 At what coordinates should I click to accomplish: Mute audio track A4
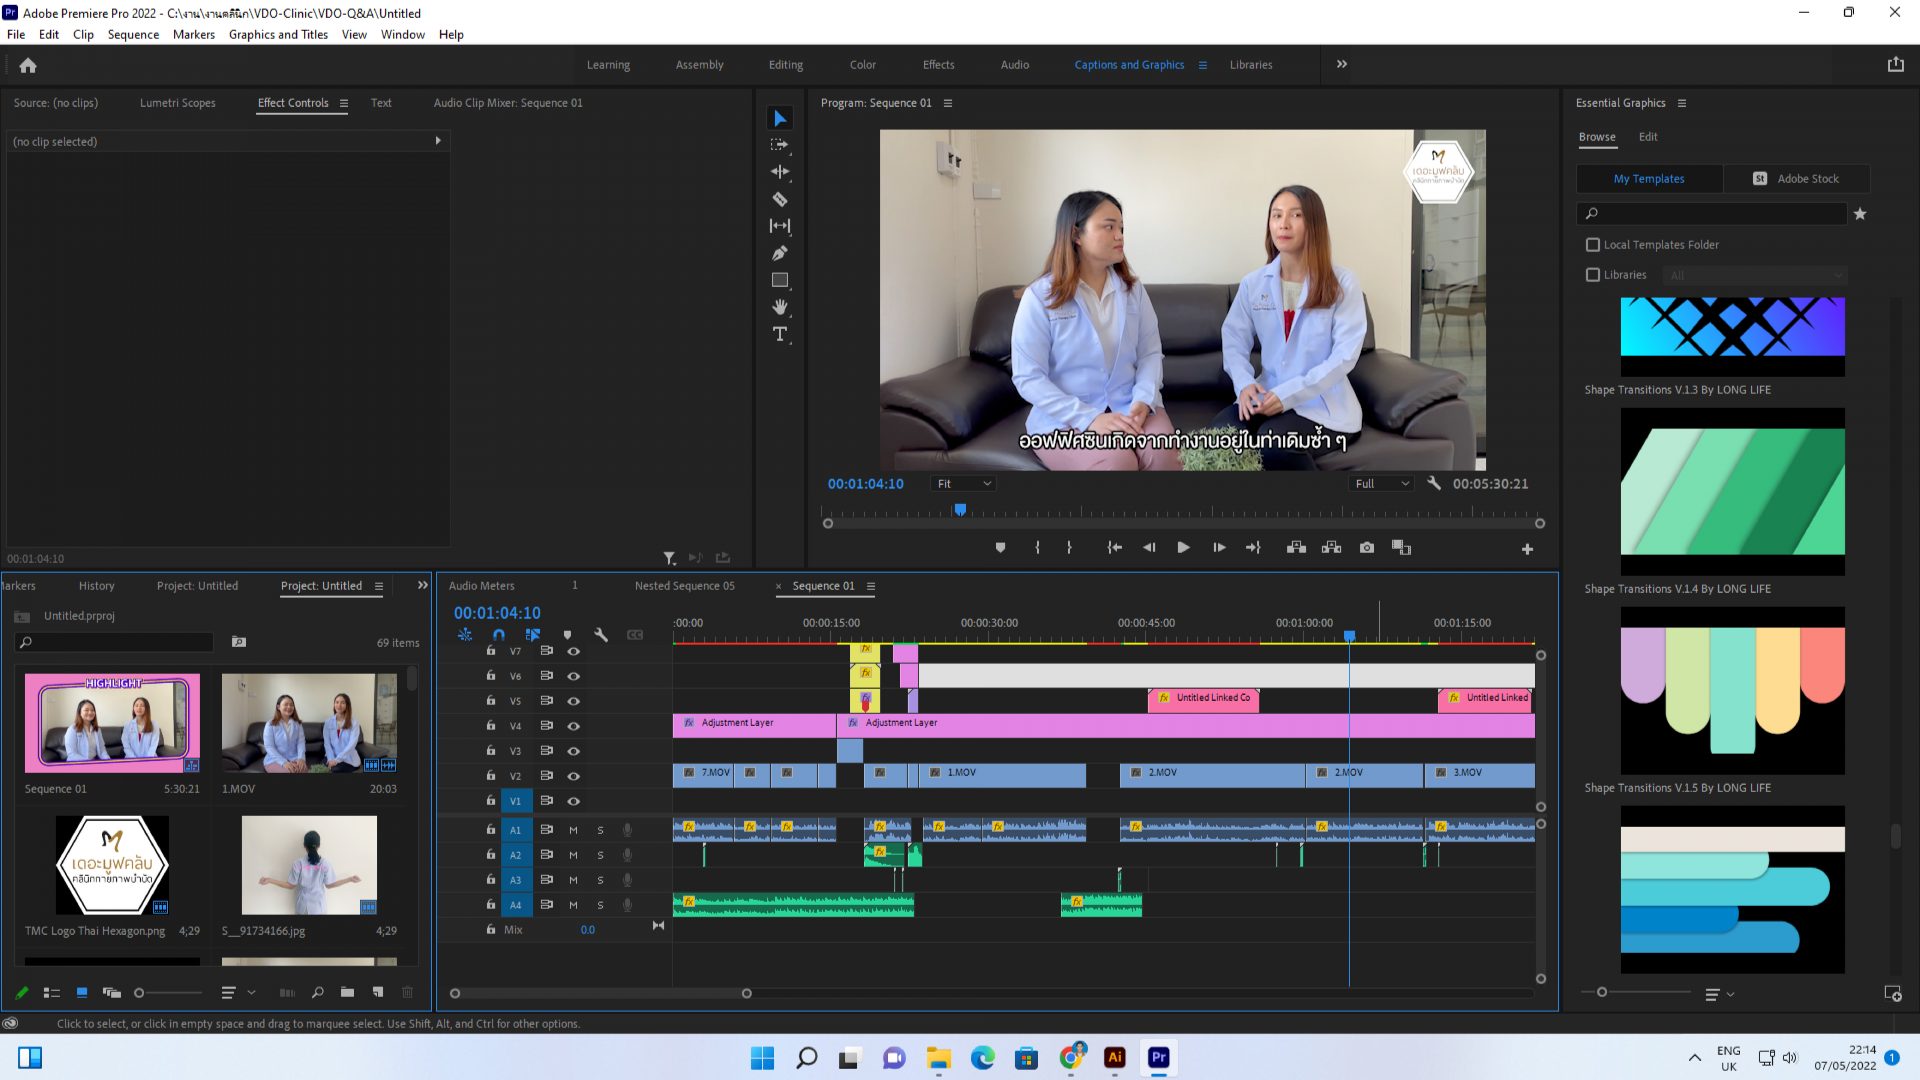[573, 905]
